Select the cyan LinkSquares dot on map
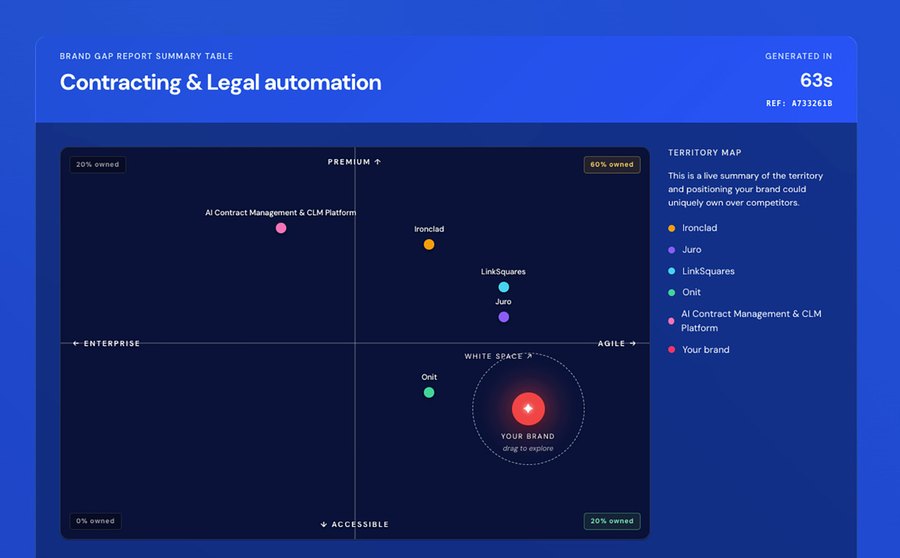The image size is (900, 558). pyautogui.click(x=503, y=287)
